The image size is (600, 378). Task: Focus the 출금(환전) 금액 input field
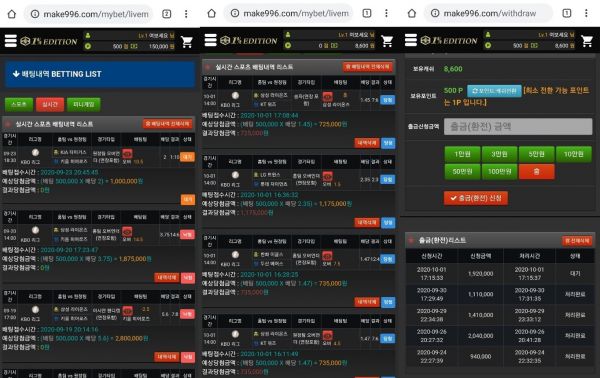pyautogui.click(x=518, y=127)
